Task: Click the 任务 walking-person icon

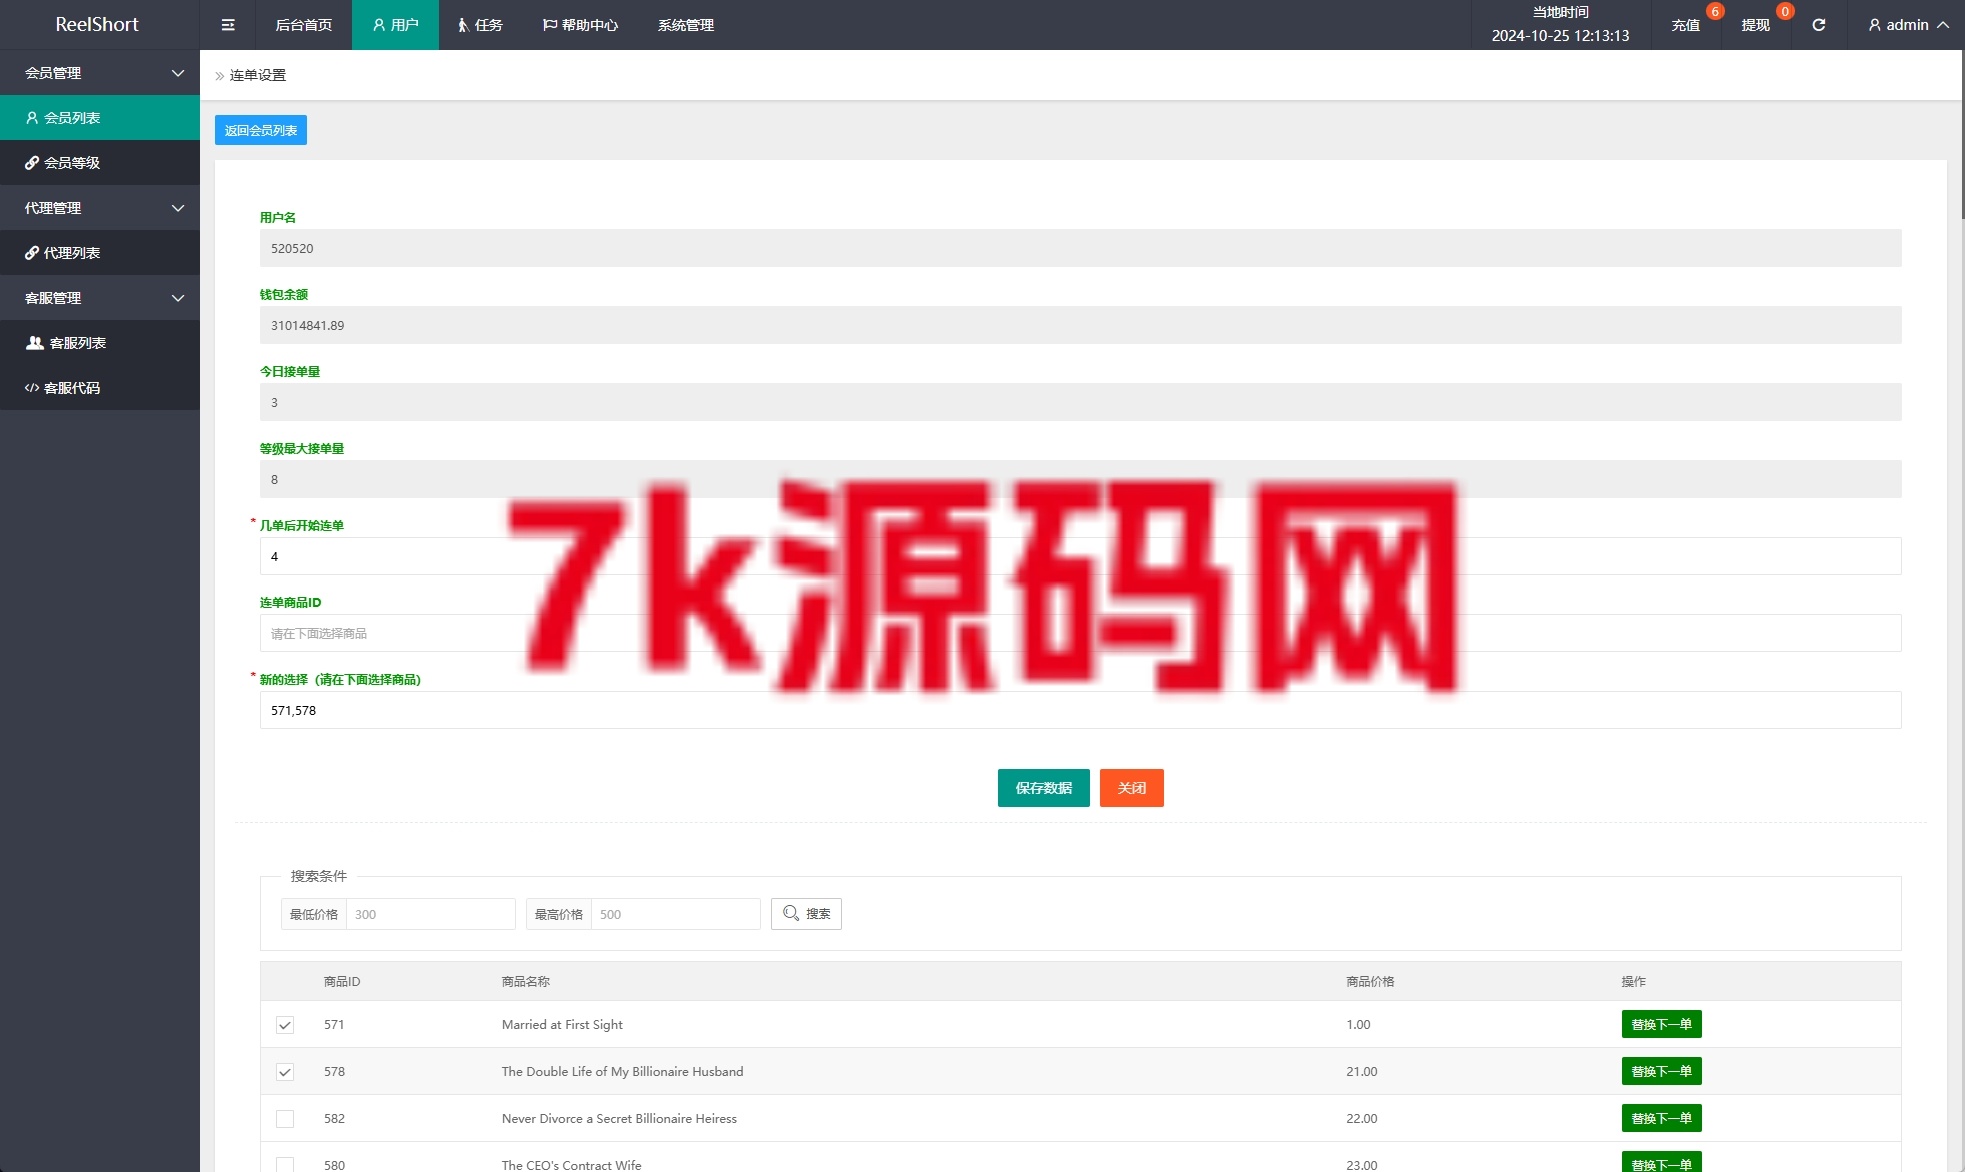Action: [x=462, y=25]
